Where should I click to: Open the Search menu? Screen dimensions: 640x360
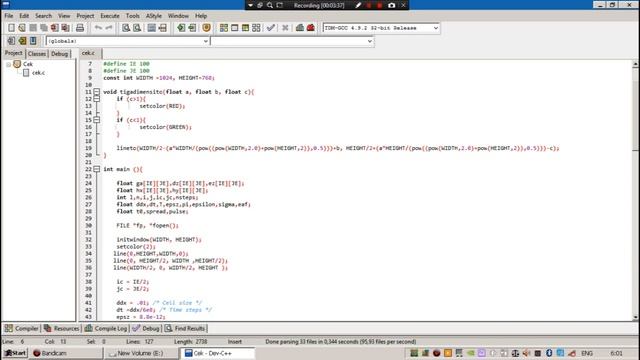43,16
